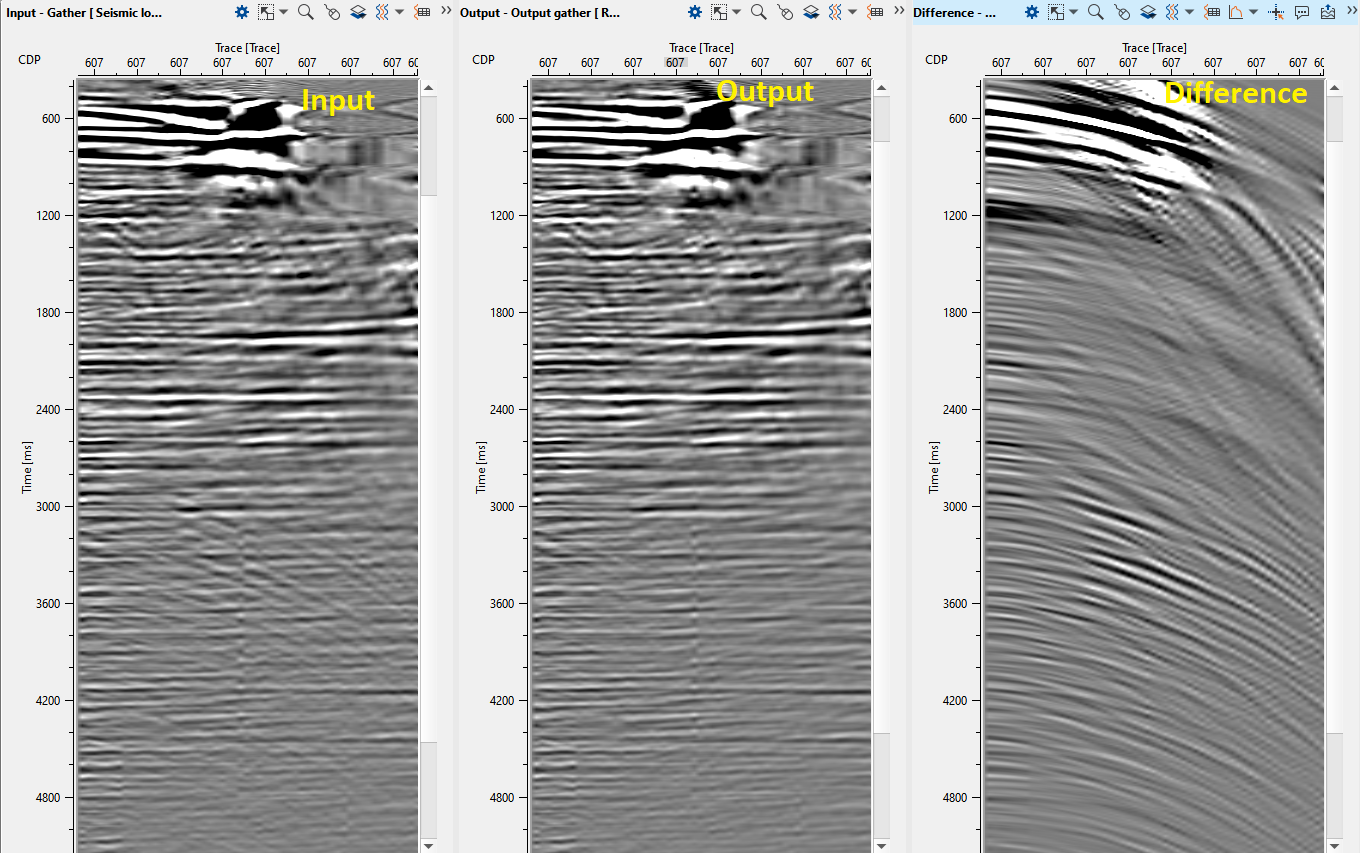Open the layers icon in the Difference panel
Image resolution: width=1360 pixels, height=853 pixels.
click(1148, 12)
